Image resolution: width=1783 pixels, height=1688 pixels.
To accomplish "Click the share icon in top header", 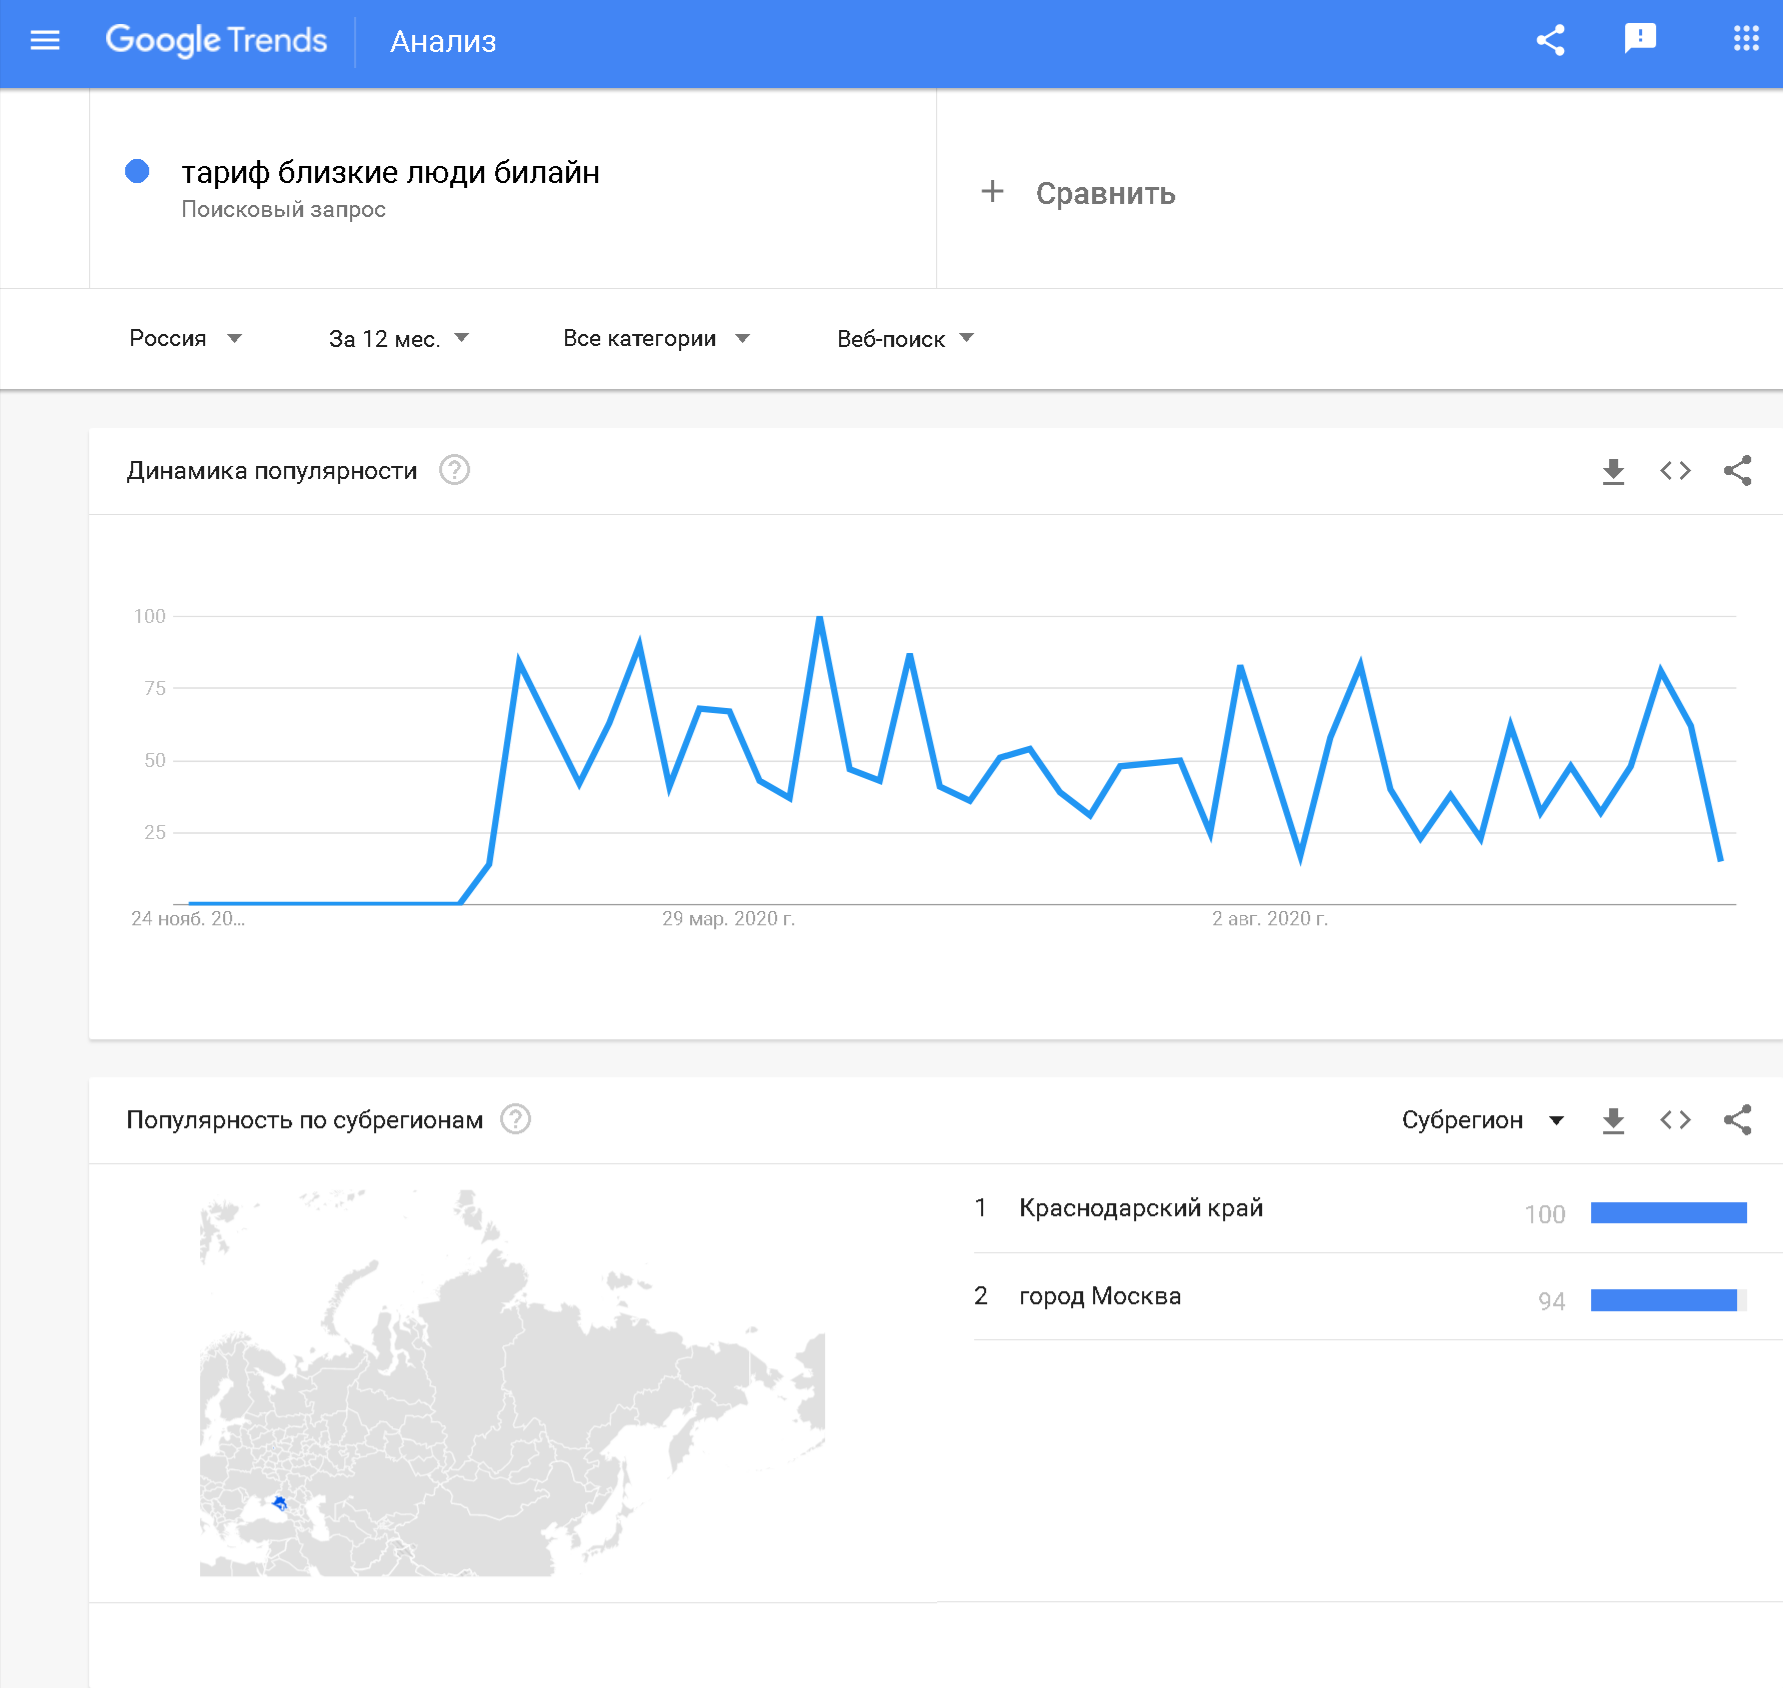I will coord(1550,41).
